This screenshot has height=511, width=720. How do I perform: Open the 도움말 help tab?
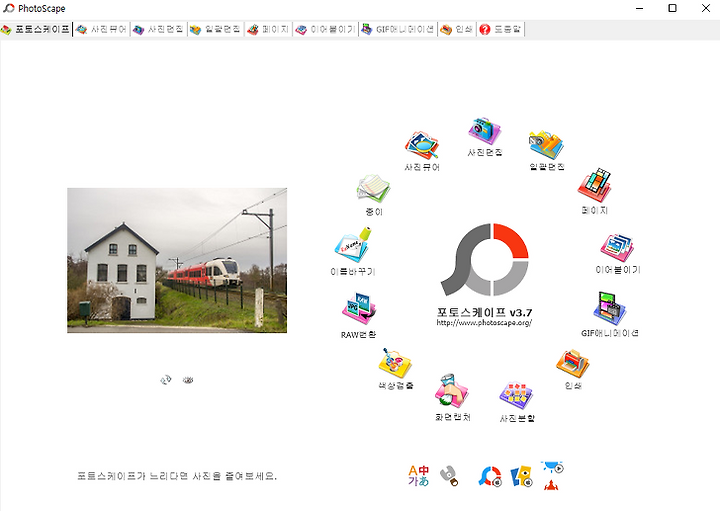tap(501, 29)
